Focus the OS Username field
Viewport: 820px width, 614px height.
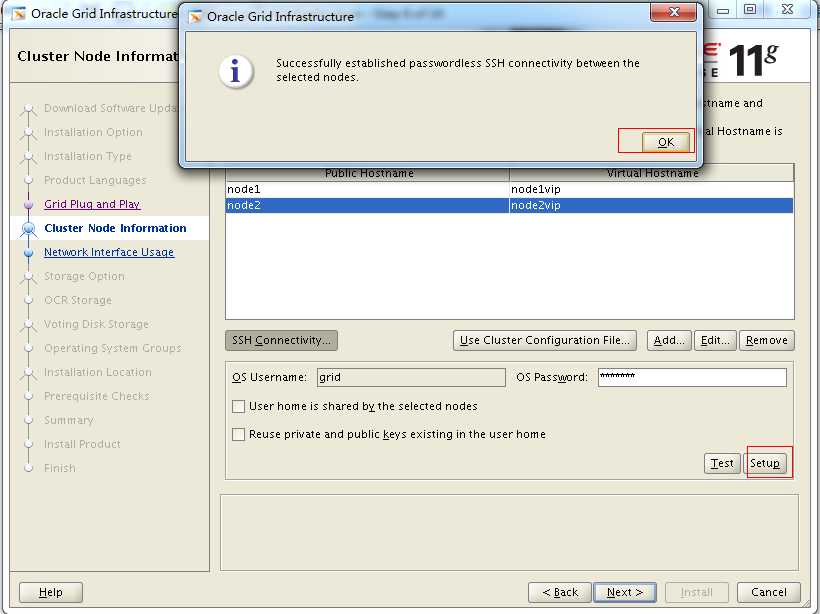tap(411, 377)
